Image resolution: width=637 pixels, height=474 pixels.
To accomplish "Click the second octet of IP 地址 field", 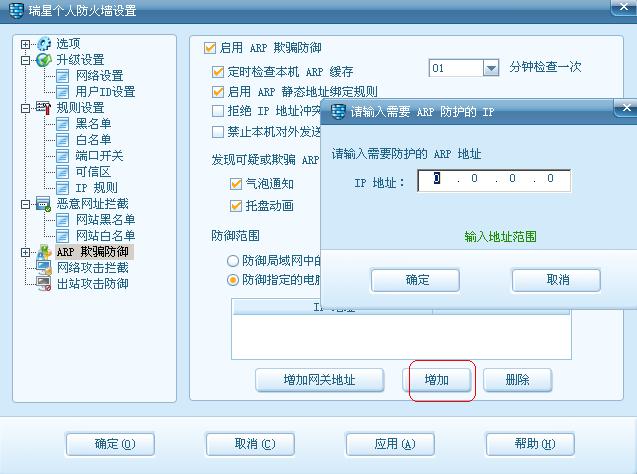I will (x=474, y=179).
